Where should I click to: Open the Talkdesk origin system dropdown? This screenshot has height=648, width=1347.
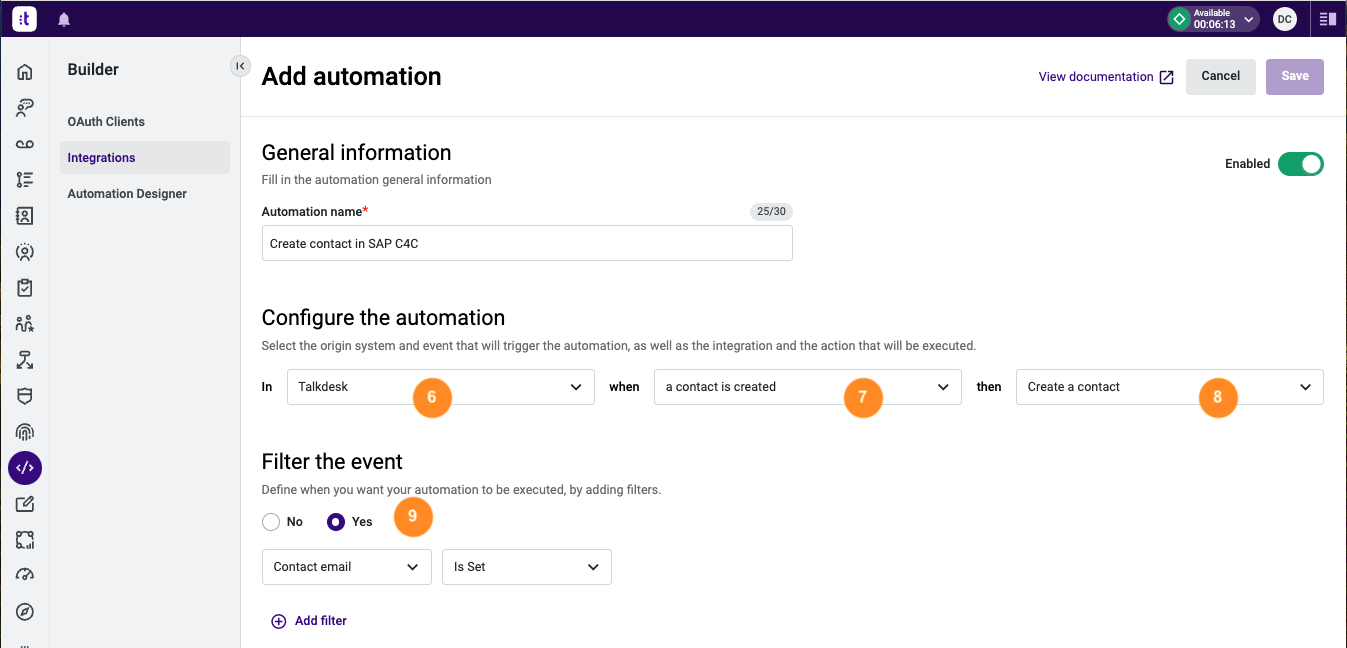coord(441,387)
